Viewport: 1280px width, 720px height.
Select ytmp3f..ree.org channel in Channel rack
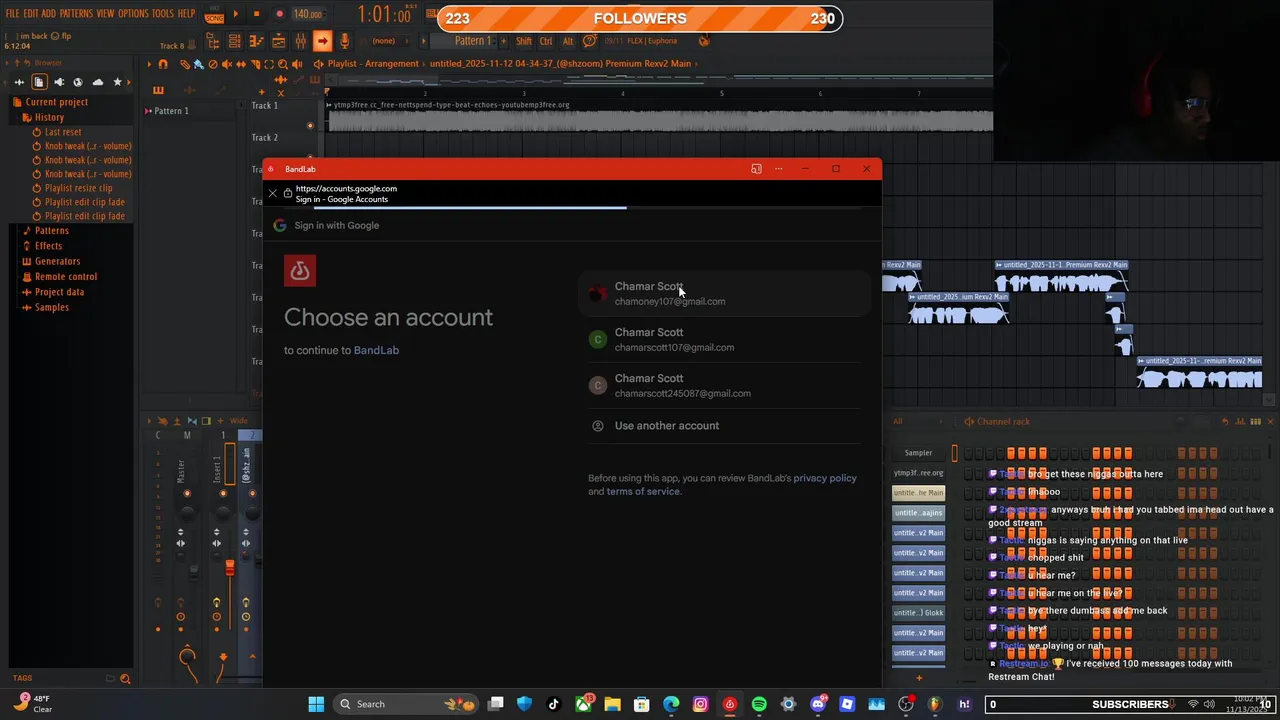click(x=918, y=473)
